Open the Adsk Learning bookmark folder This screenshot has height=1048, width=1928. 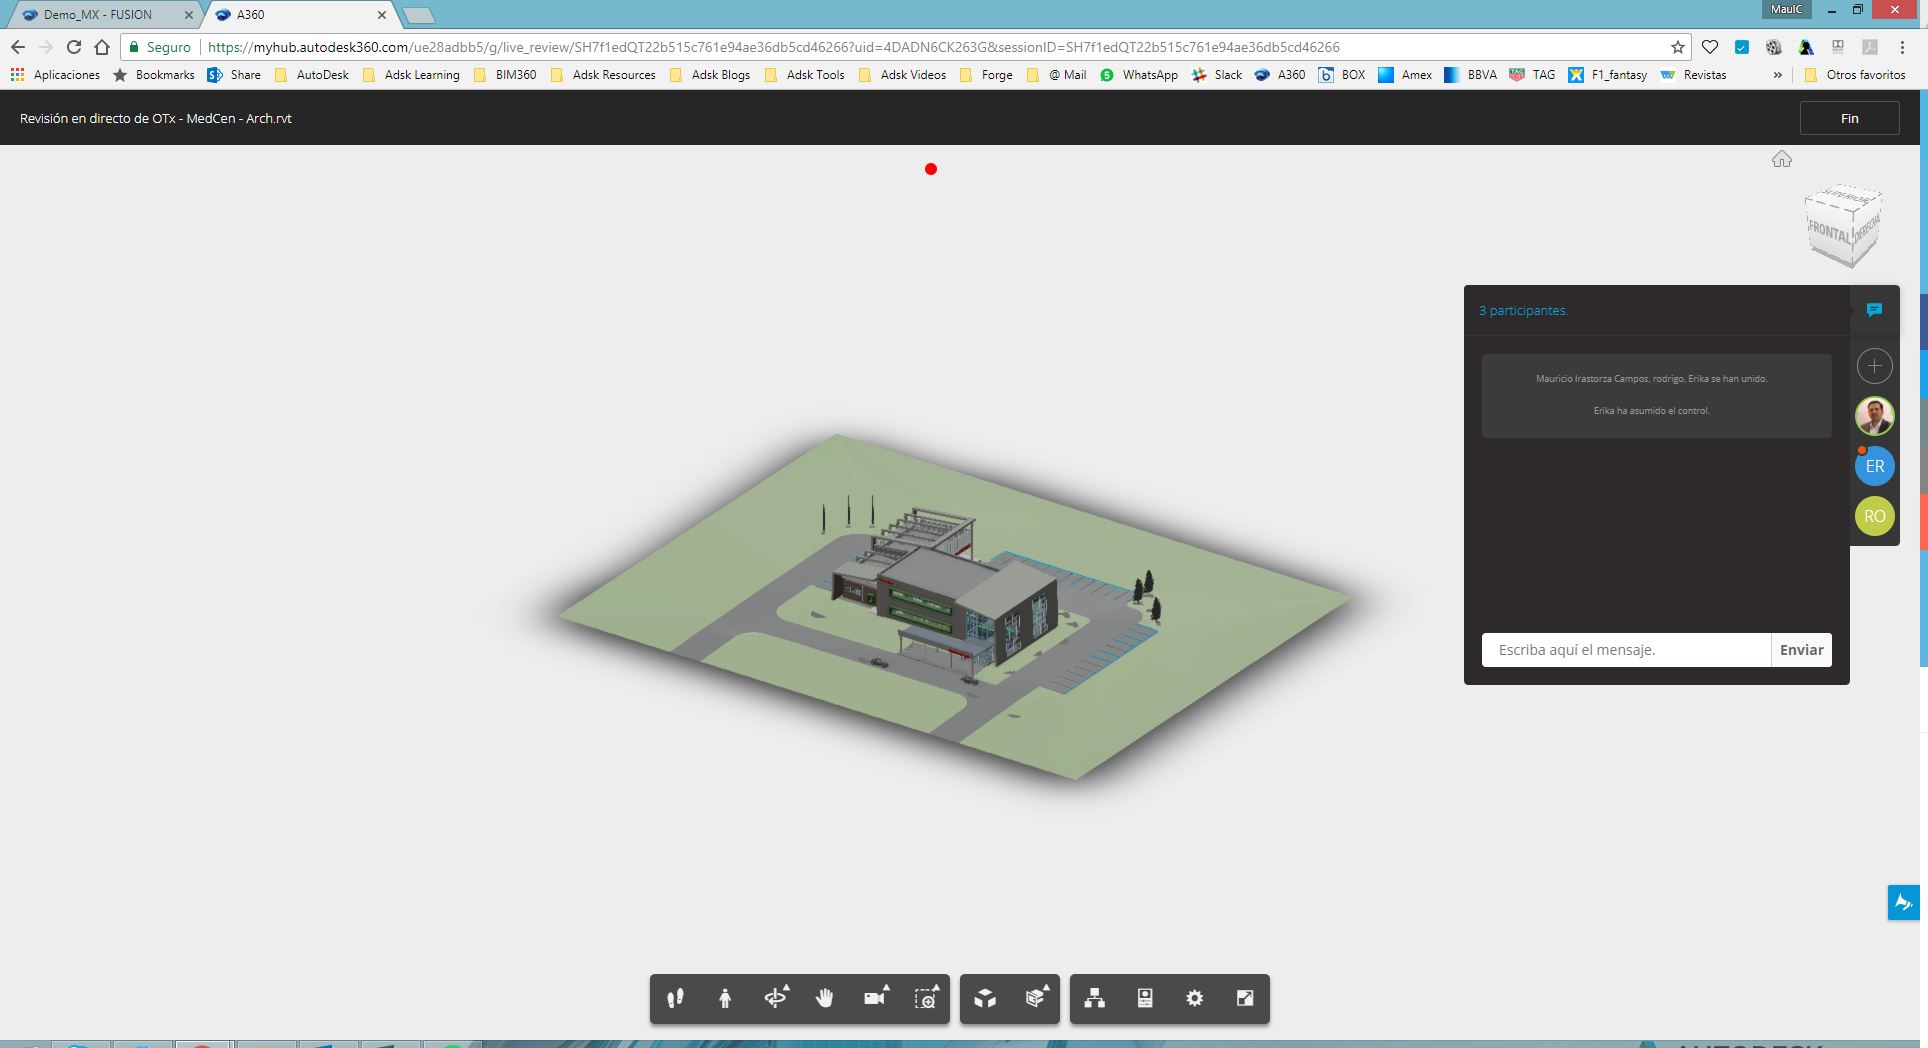coord(411,75)
